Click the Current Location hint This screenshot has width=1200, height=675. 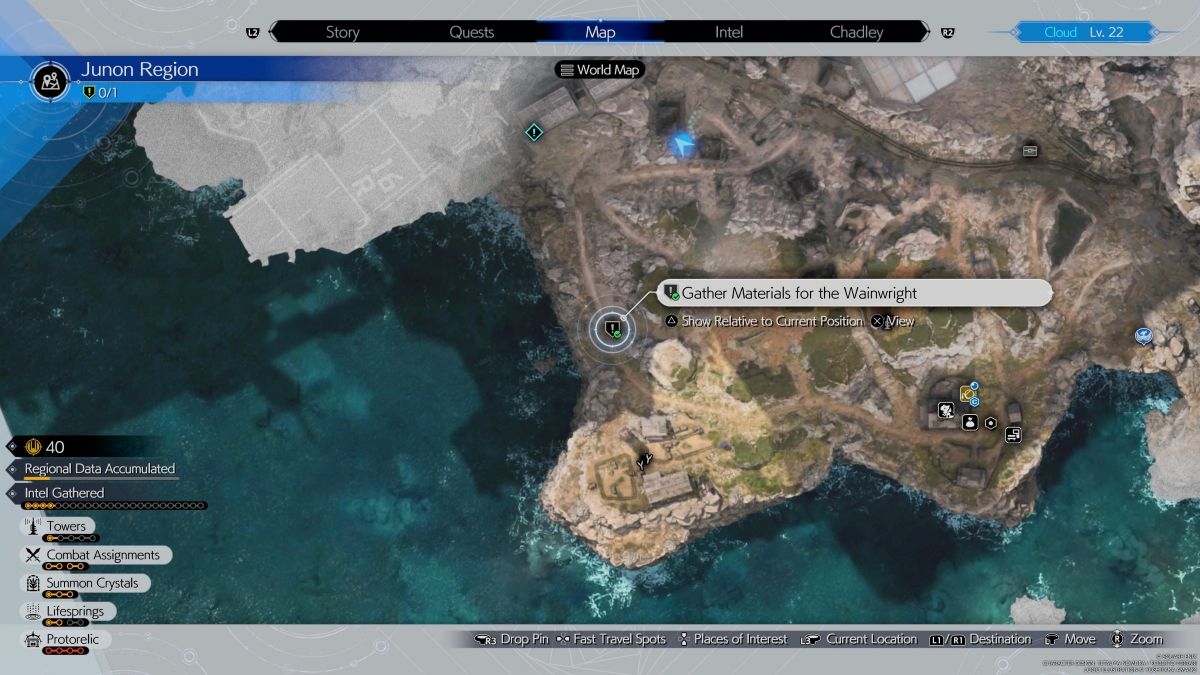tap(859, 639)
